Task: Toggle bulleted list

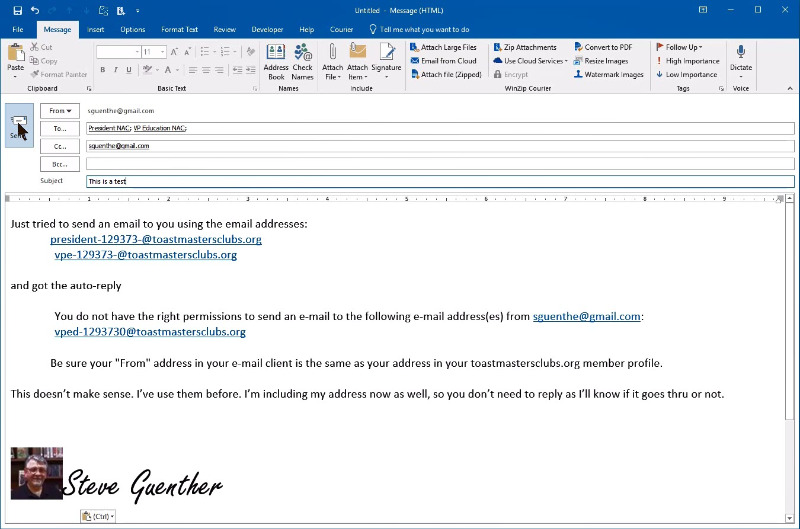Action: (x=205, y=52)
